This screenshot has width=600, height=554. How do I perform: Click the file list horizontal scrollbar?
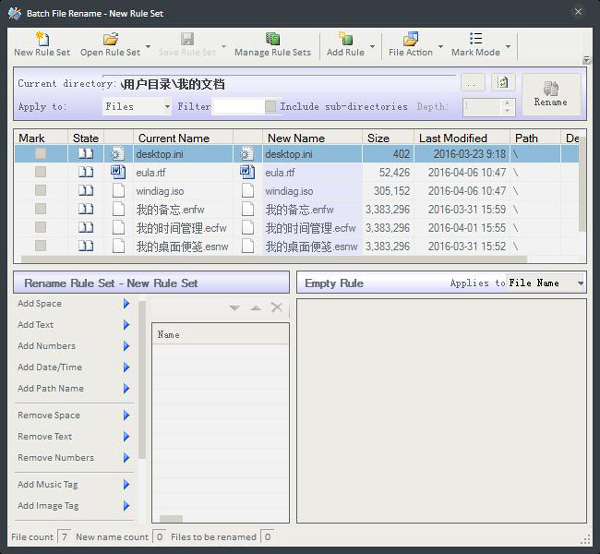274,259
